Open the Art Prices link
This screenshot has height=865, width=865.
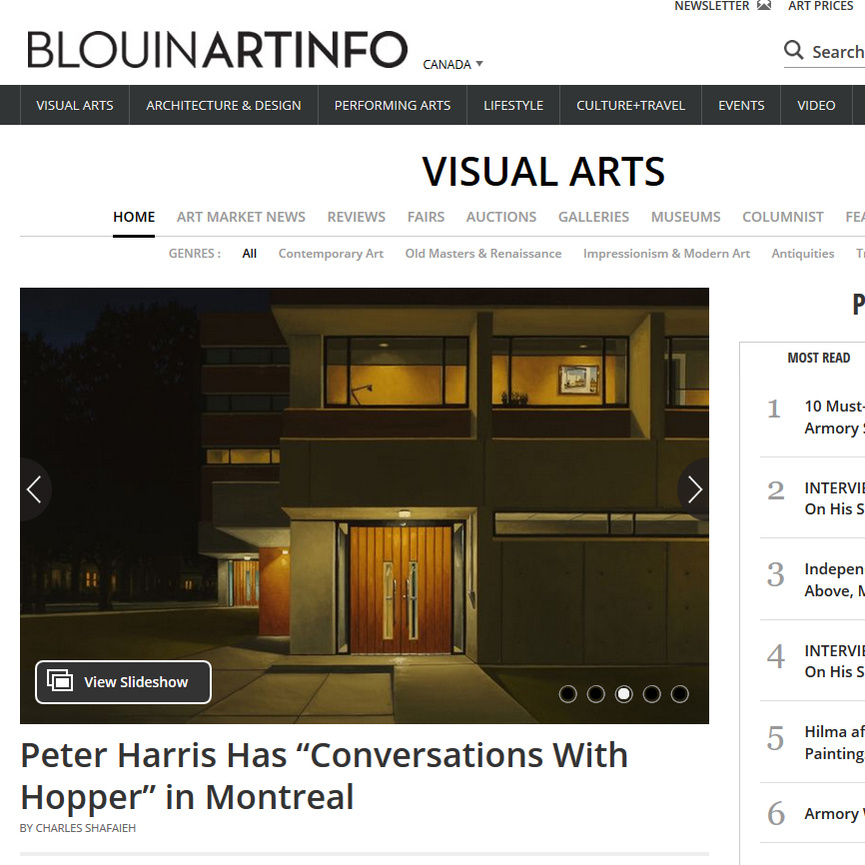pos(820,6)
